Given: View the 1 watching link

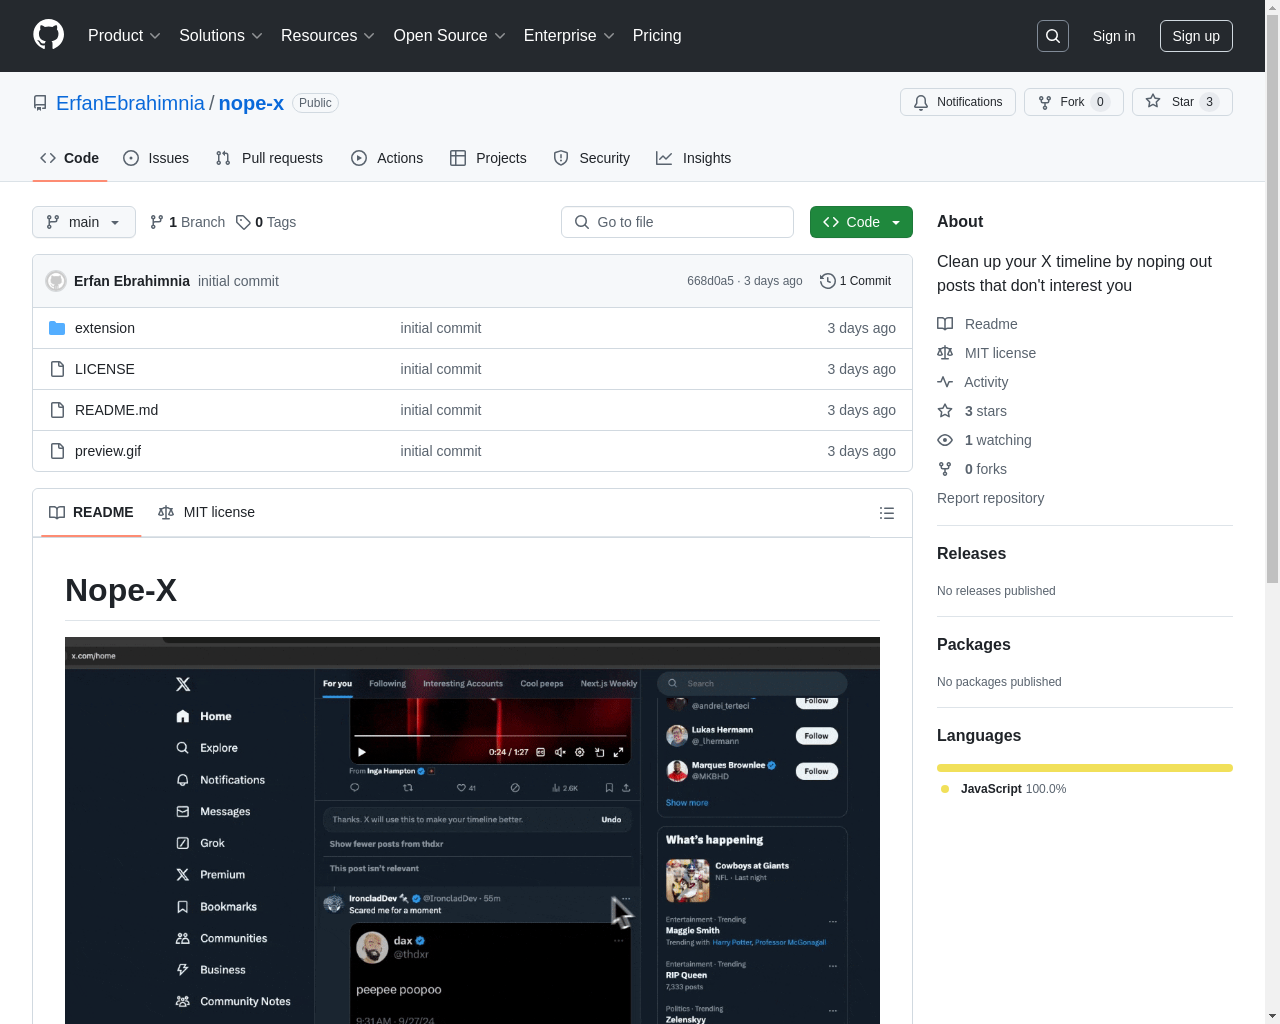Looking at the screenshot, I should pyautogui.click(x=984, y=440).
